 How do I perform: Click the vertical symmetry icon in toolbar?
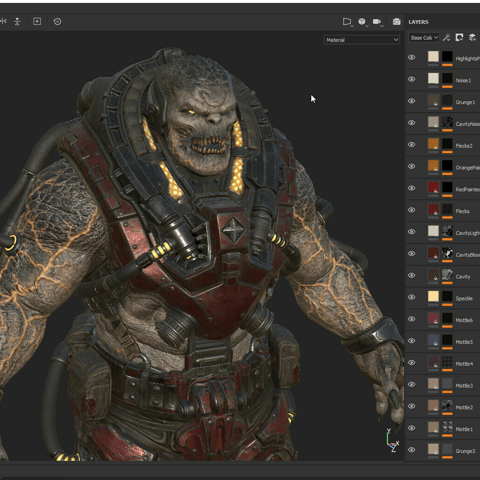pos(17,22)
